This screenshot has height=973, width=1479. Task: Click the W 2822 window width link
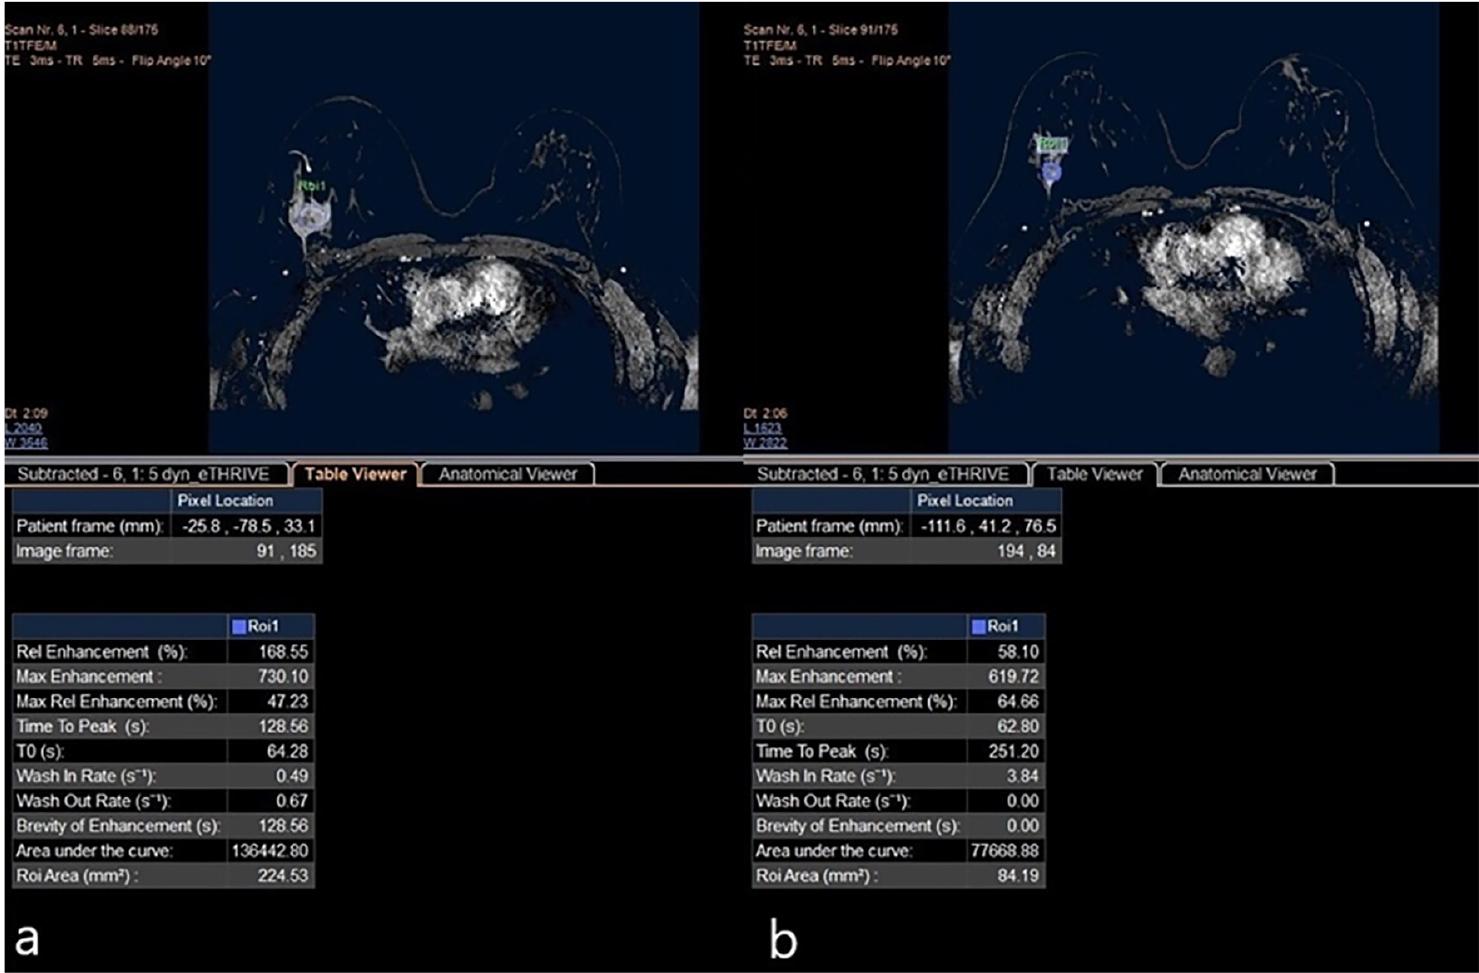click(765, 442)
